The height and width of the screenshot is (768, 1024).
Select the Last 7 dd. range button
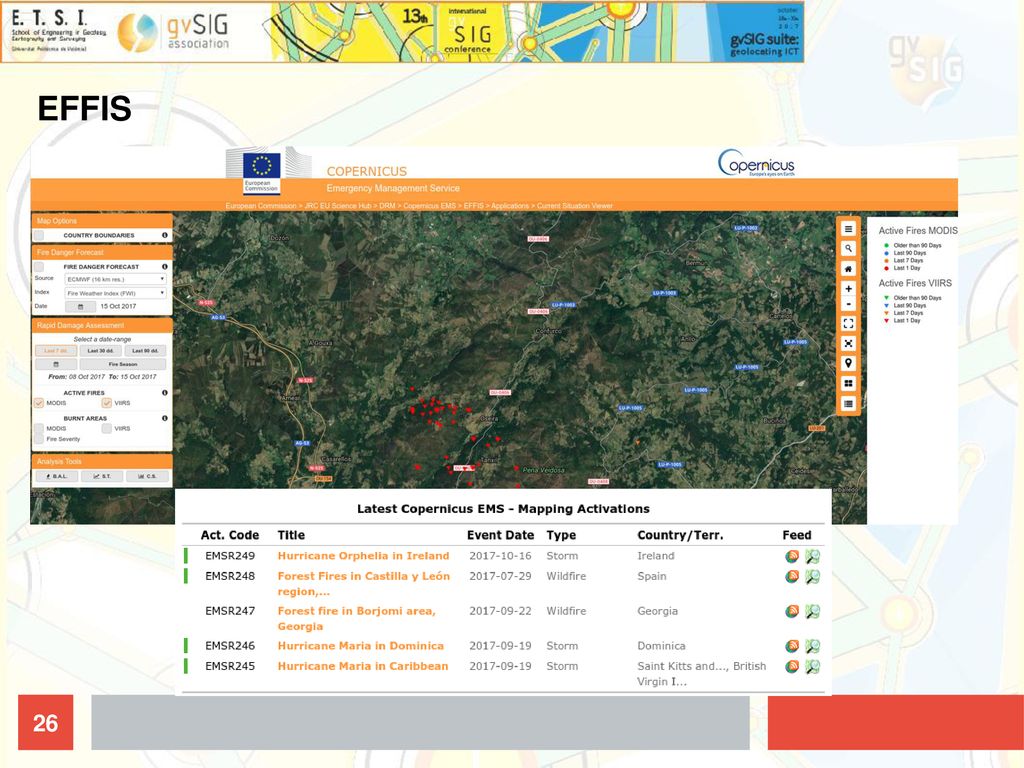click(x=56, y=351)
